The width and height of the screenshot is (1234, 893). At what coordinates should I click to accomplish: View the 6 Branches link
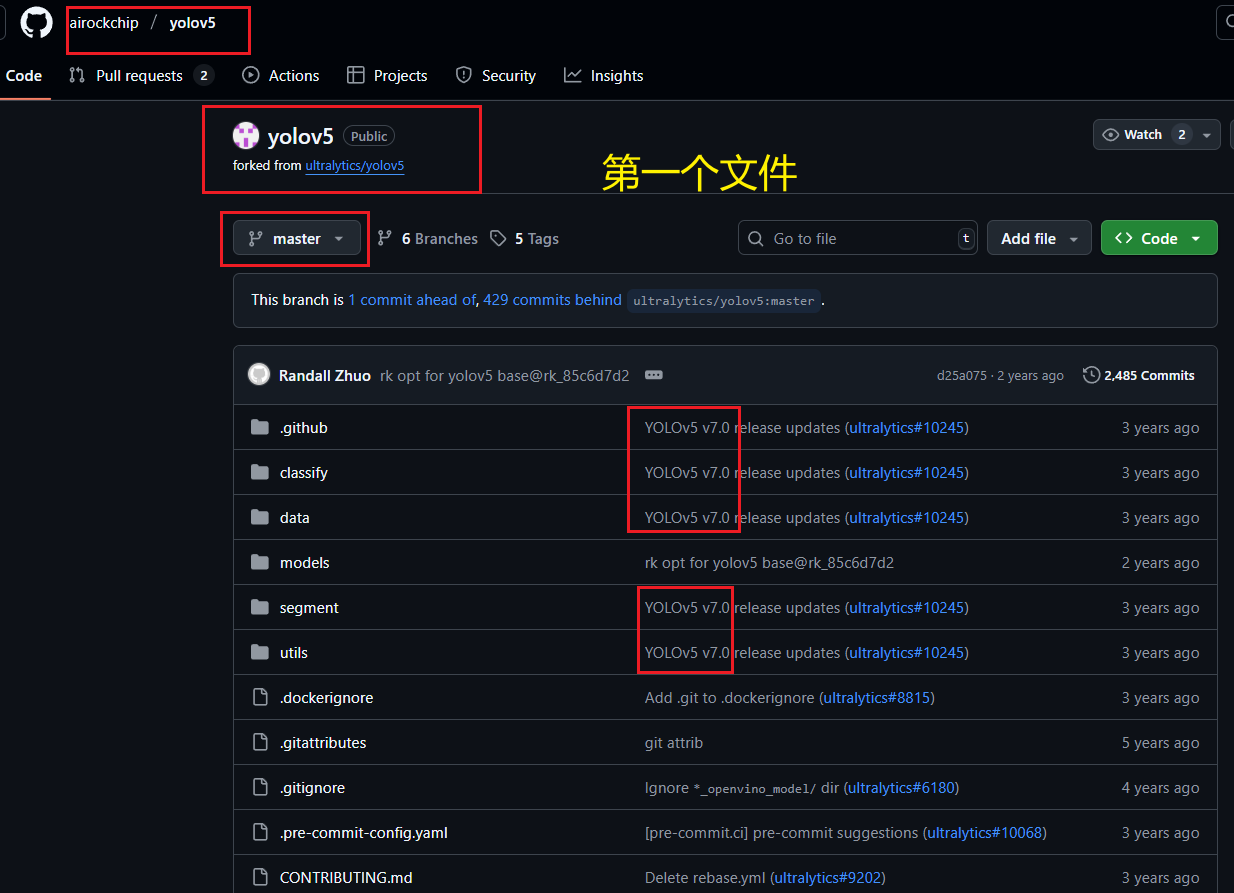click(428, 239)
